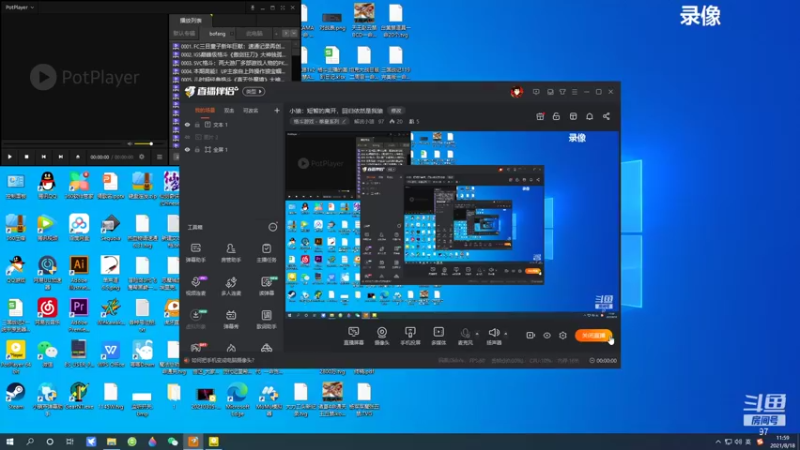Viewport: 800px width, 450px height.
Task: Open the 手机投屏 phone casting option
Action: click(410, 332)
